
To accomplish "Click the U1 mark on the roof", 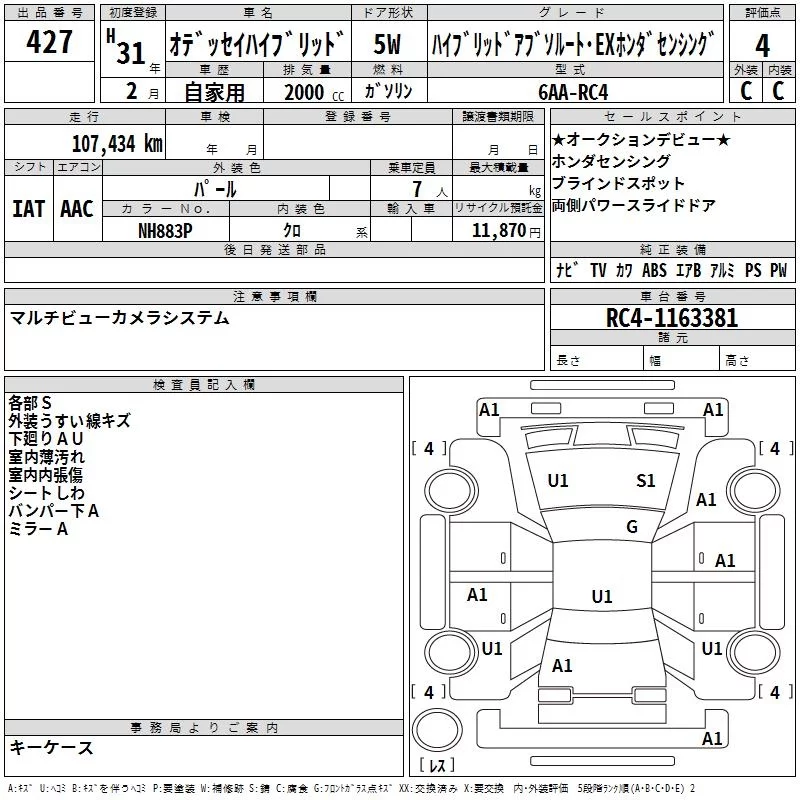I will [x=602, y=596].
